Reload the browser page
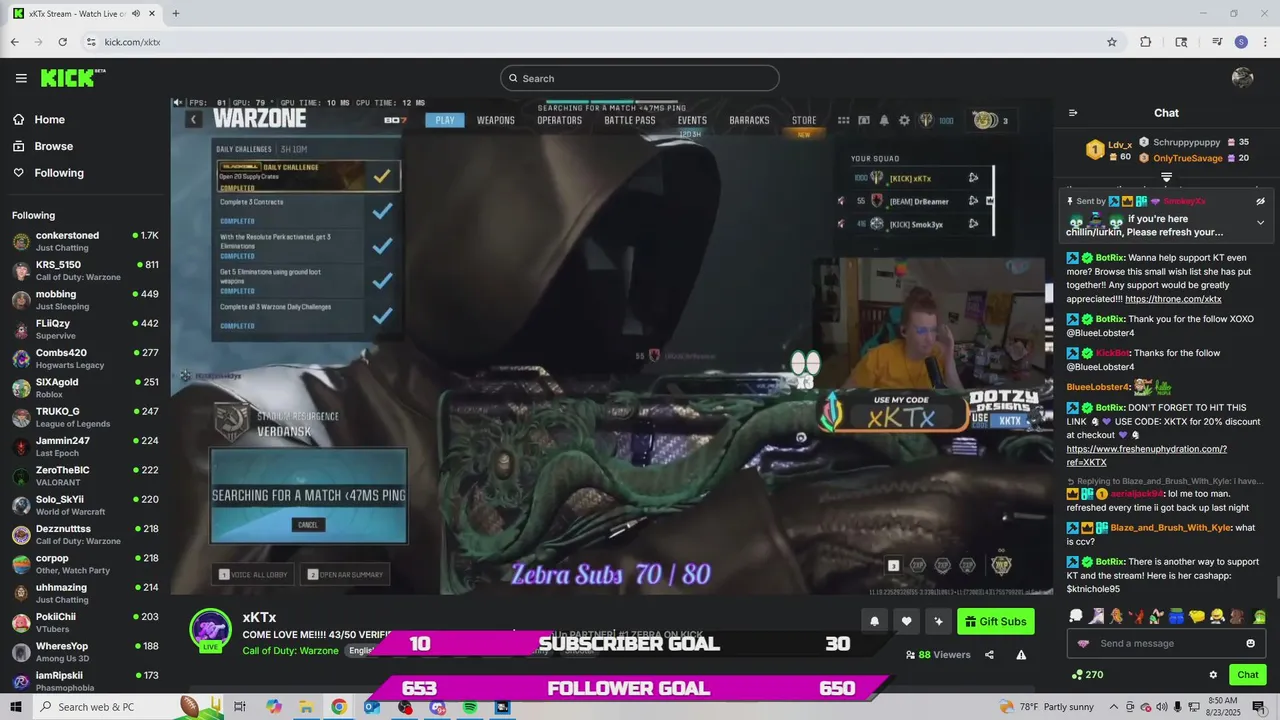Screen dimensions: 1280x720 pos(62,42)
